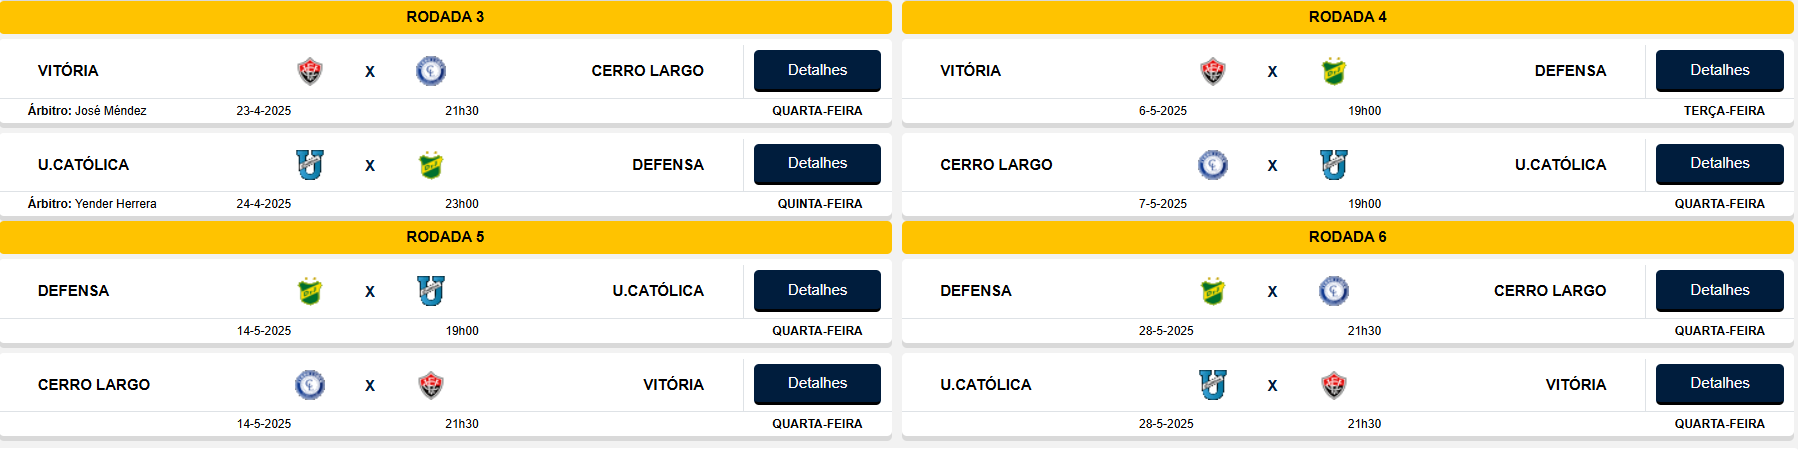Click referee name José Méndez
1798x450 pixels.
point(110,111)
